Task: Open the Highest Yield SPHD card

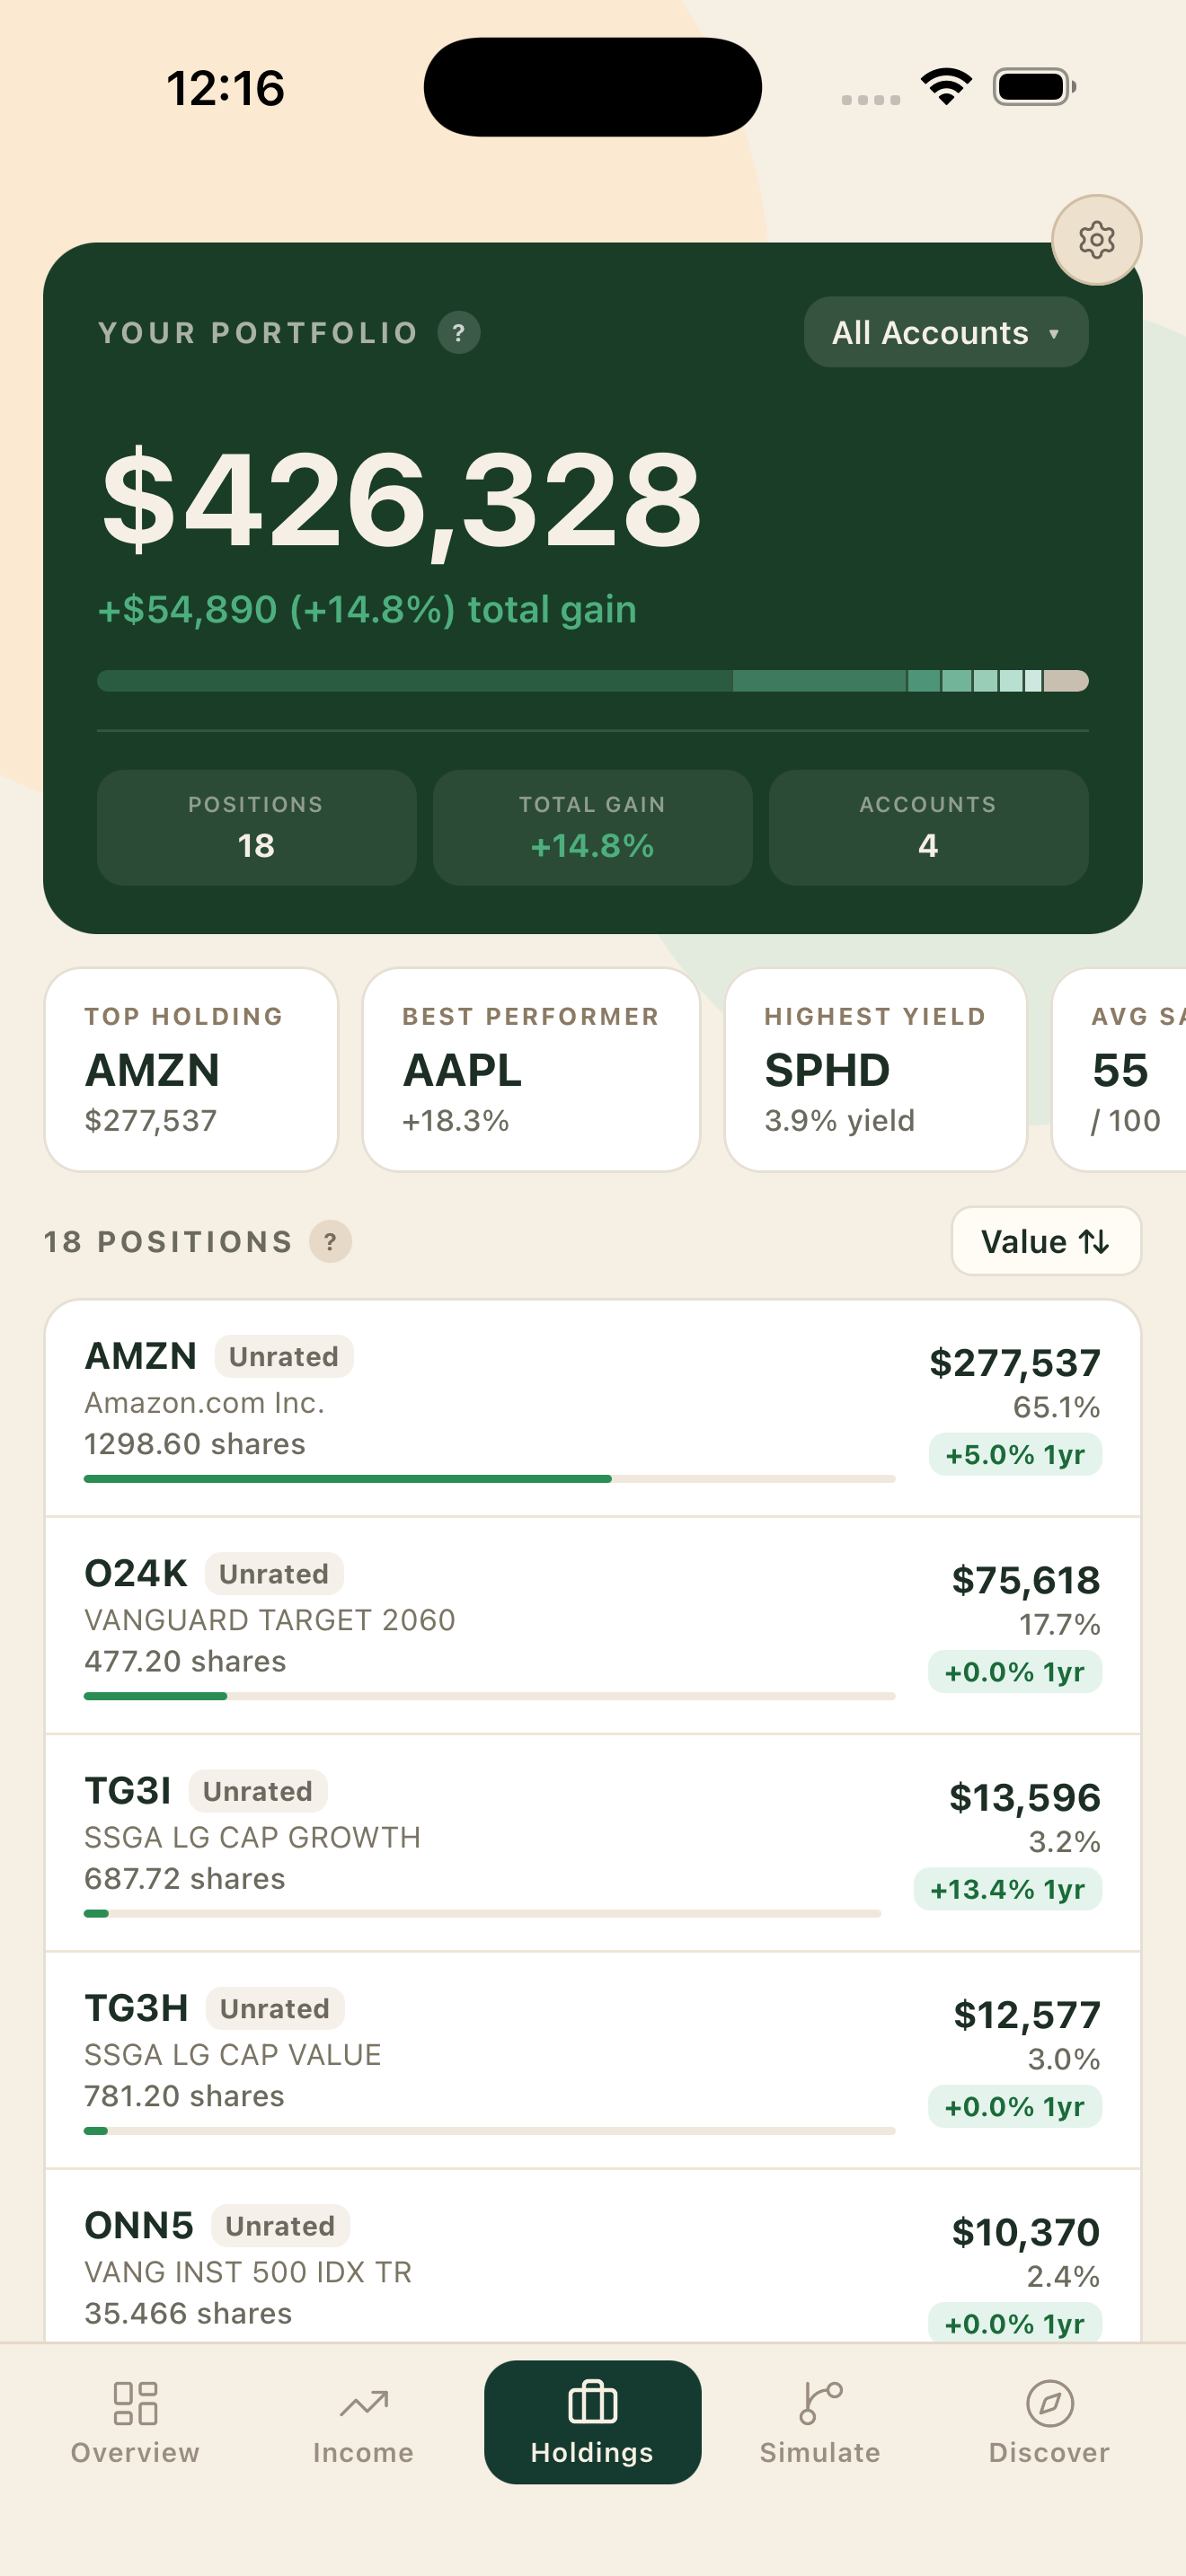Action: [876, 1069]
